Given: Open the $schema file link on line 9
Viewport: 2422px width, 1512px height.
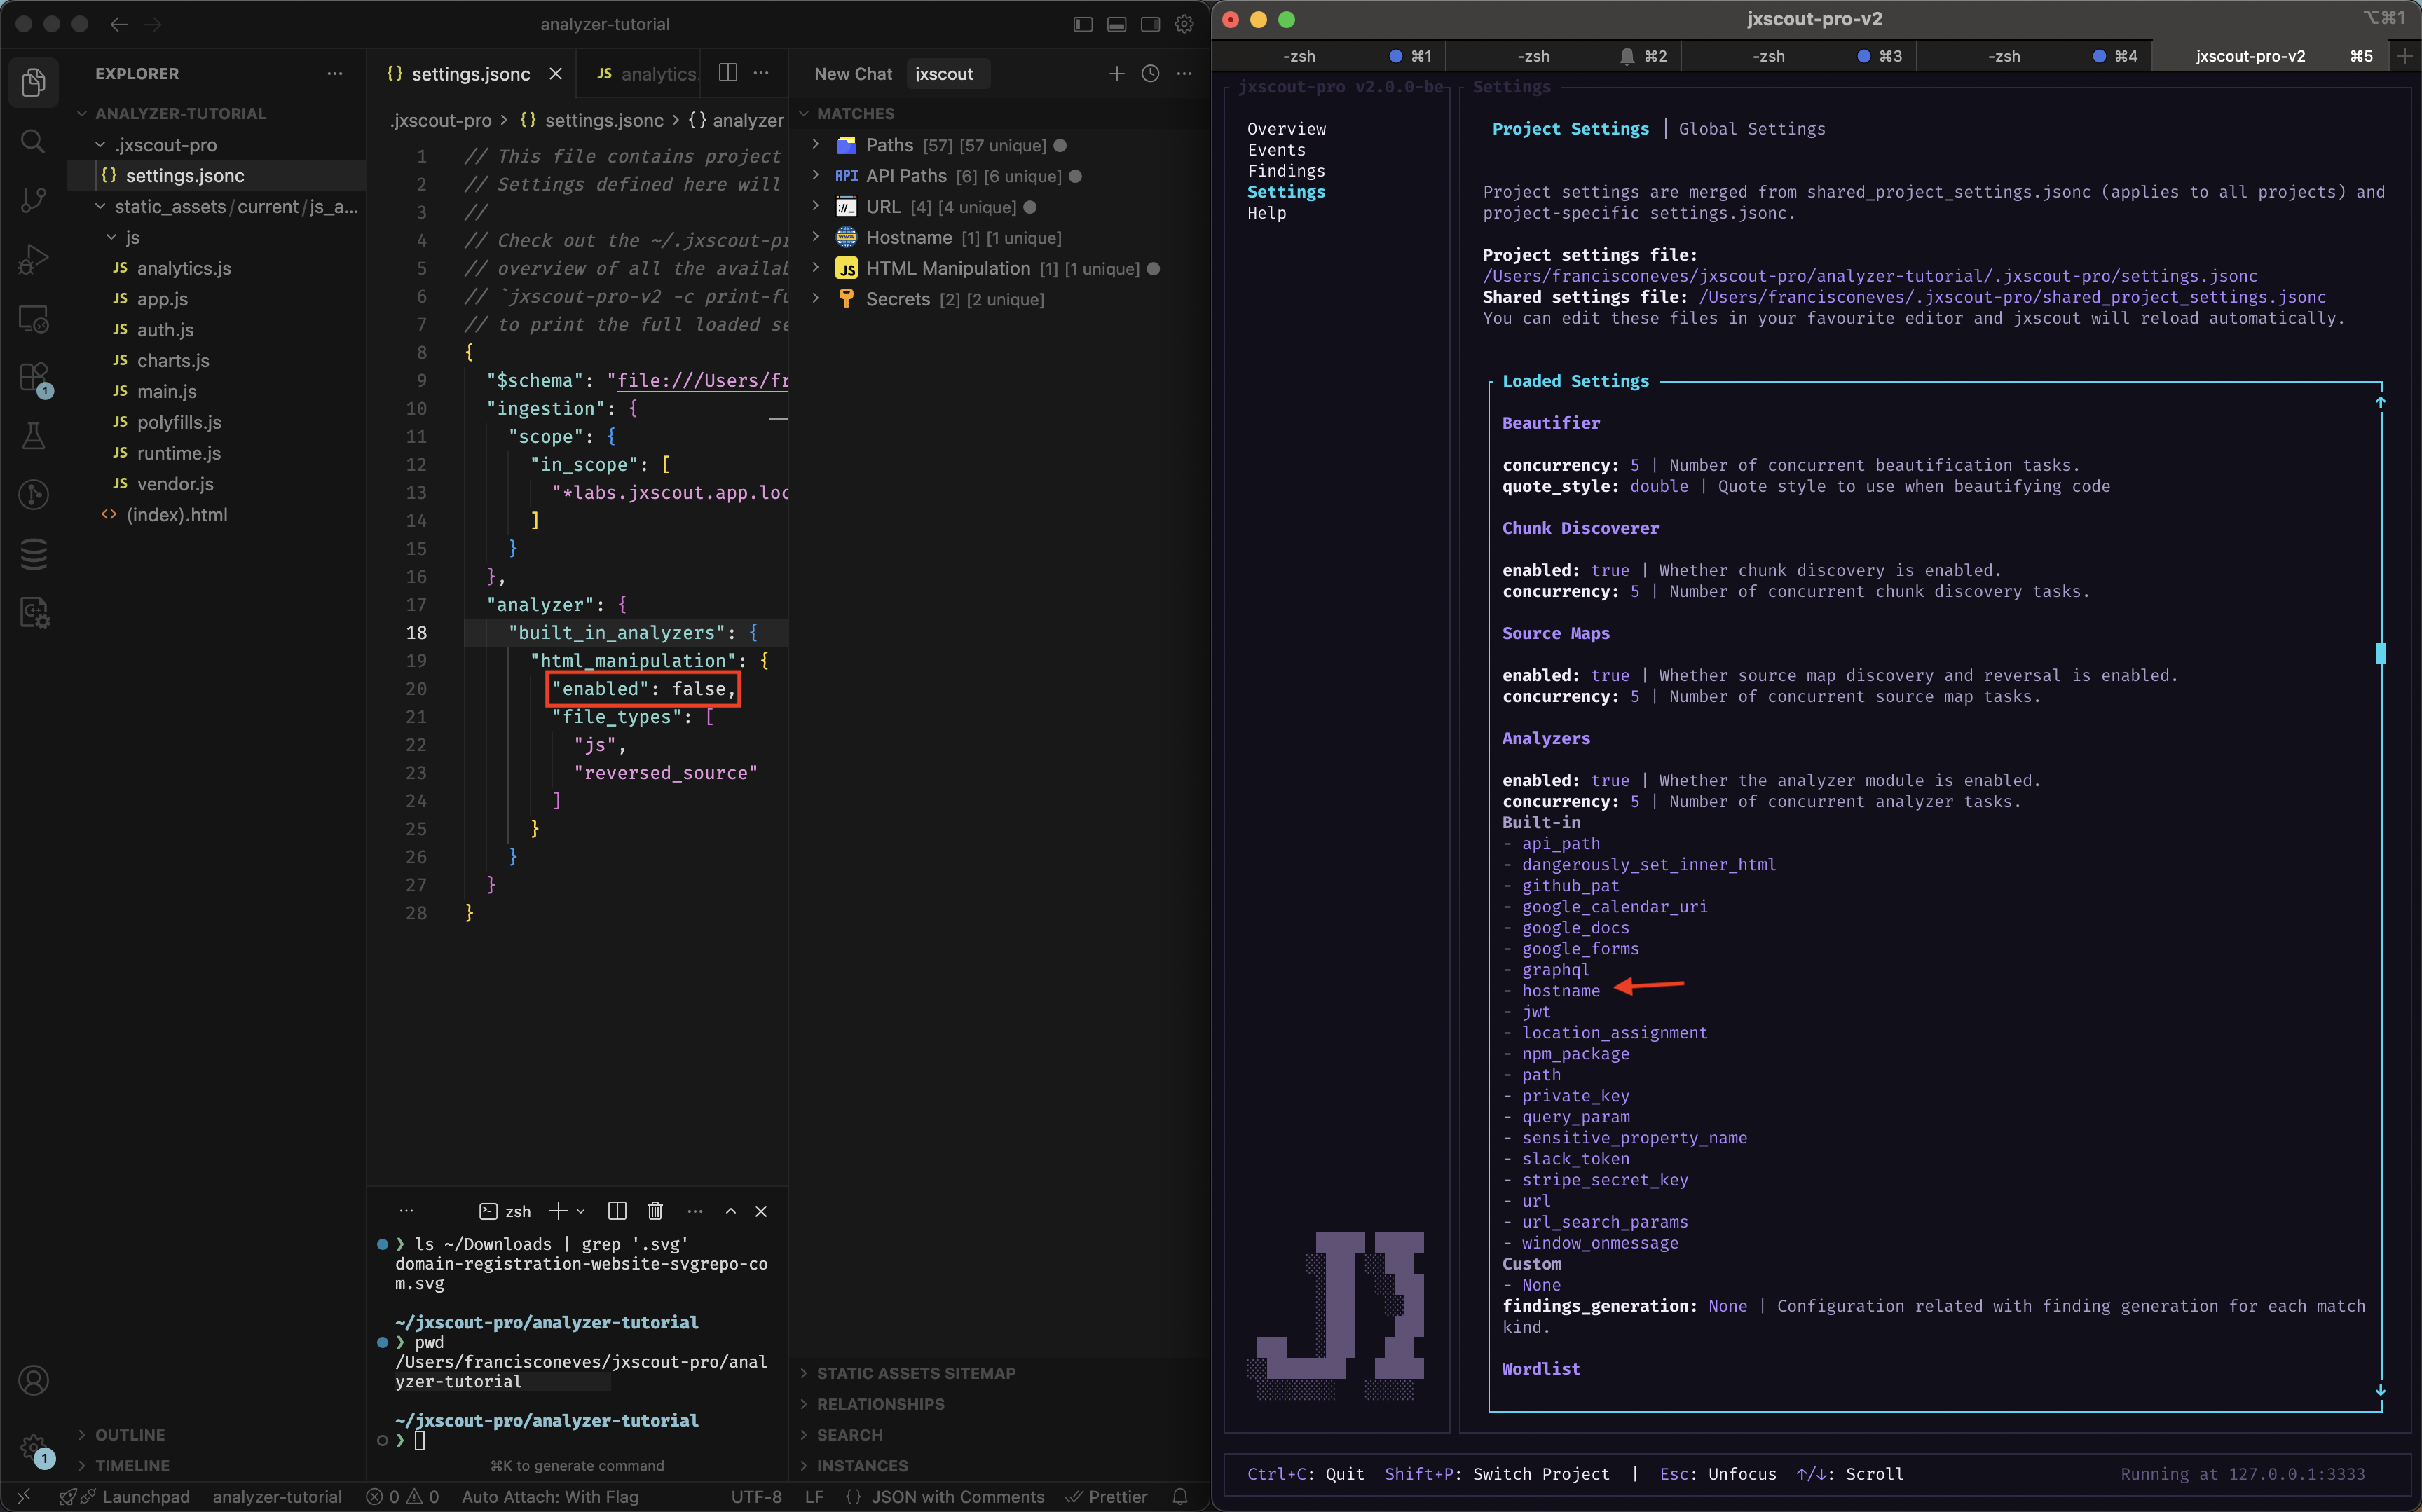Looking at the screenshot, I should point(702,380).
